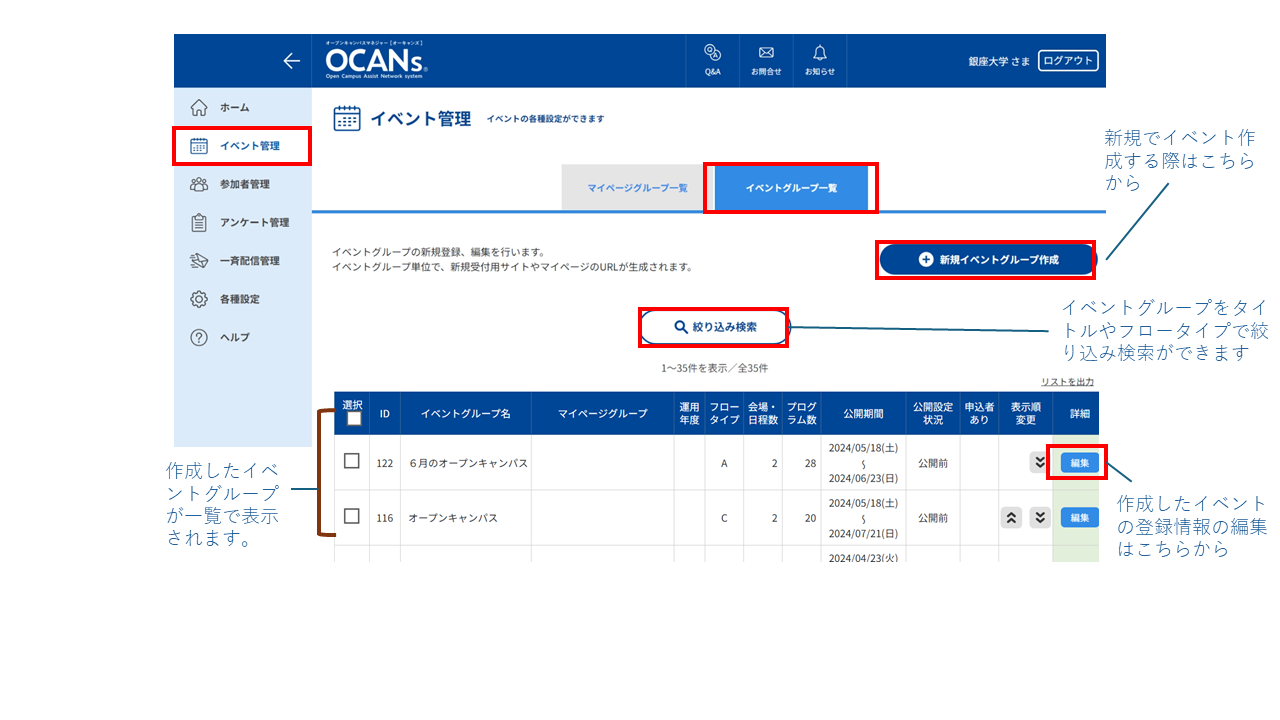This screenshot has width=1280, height=720.
Task: Open お知らせ bell notifications
Action: click(x=820, y=60)
